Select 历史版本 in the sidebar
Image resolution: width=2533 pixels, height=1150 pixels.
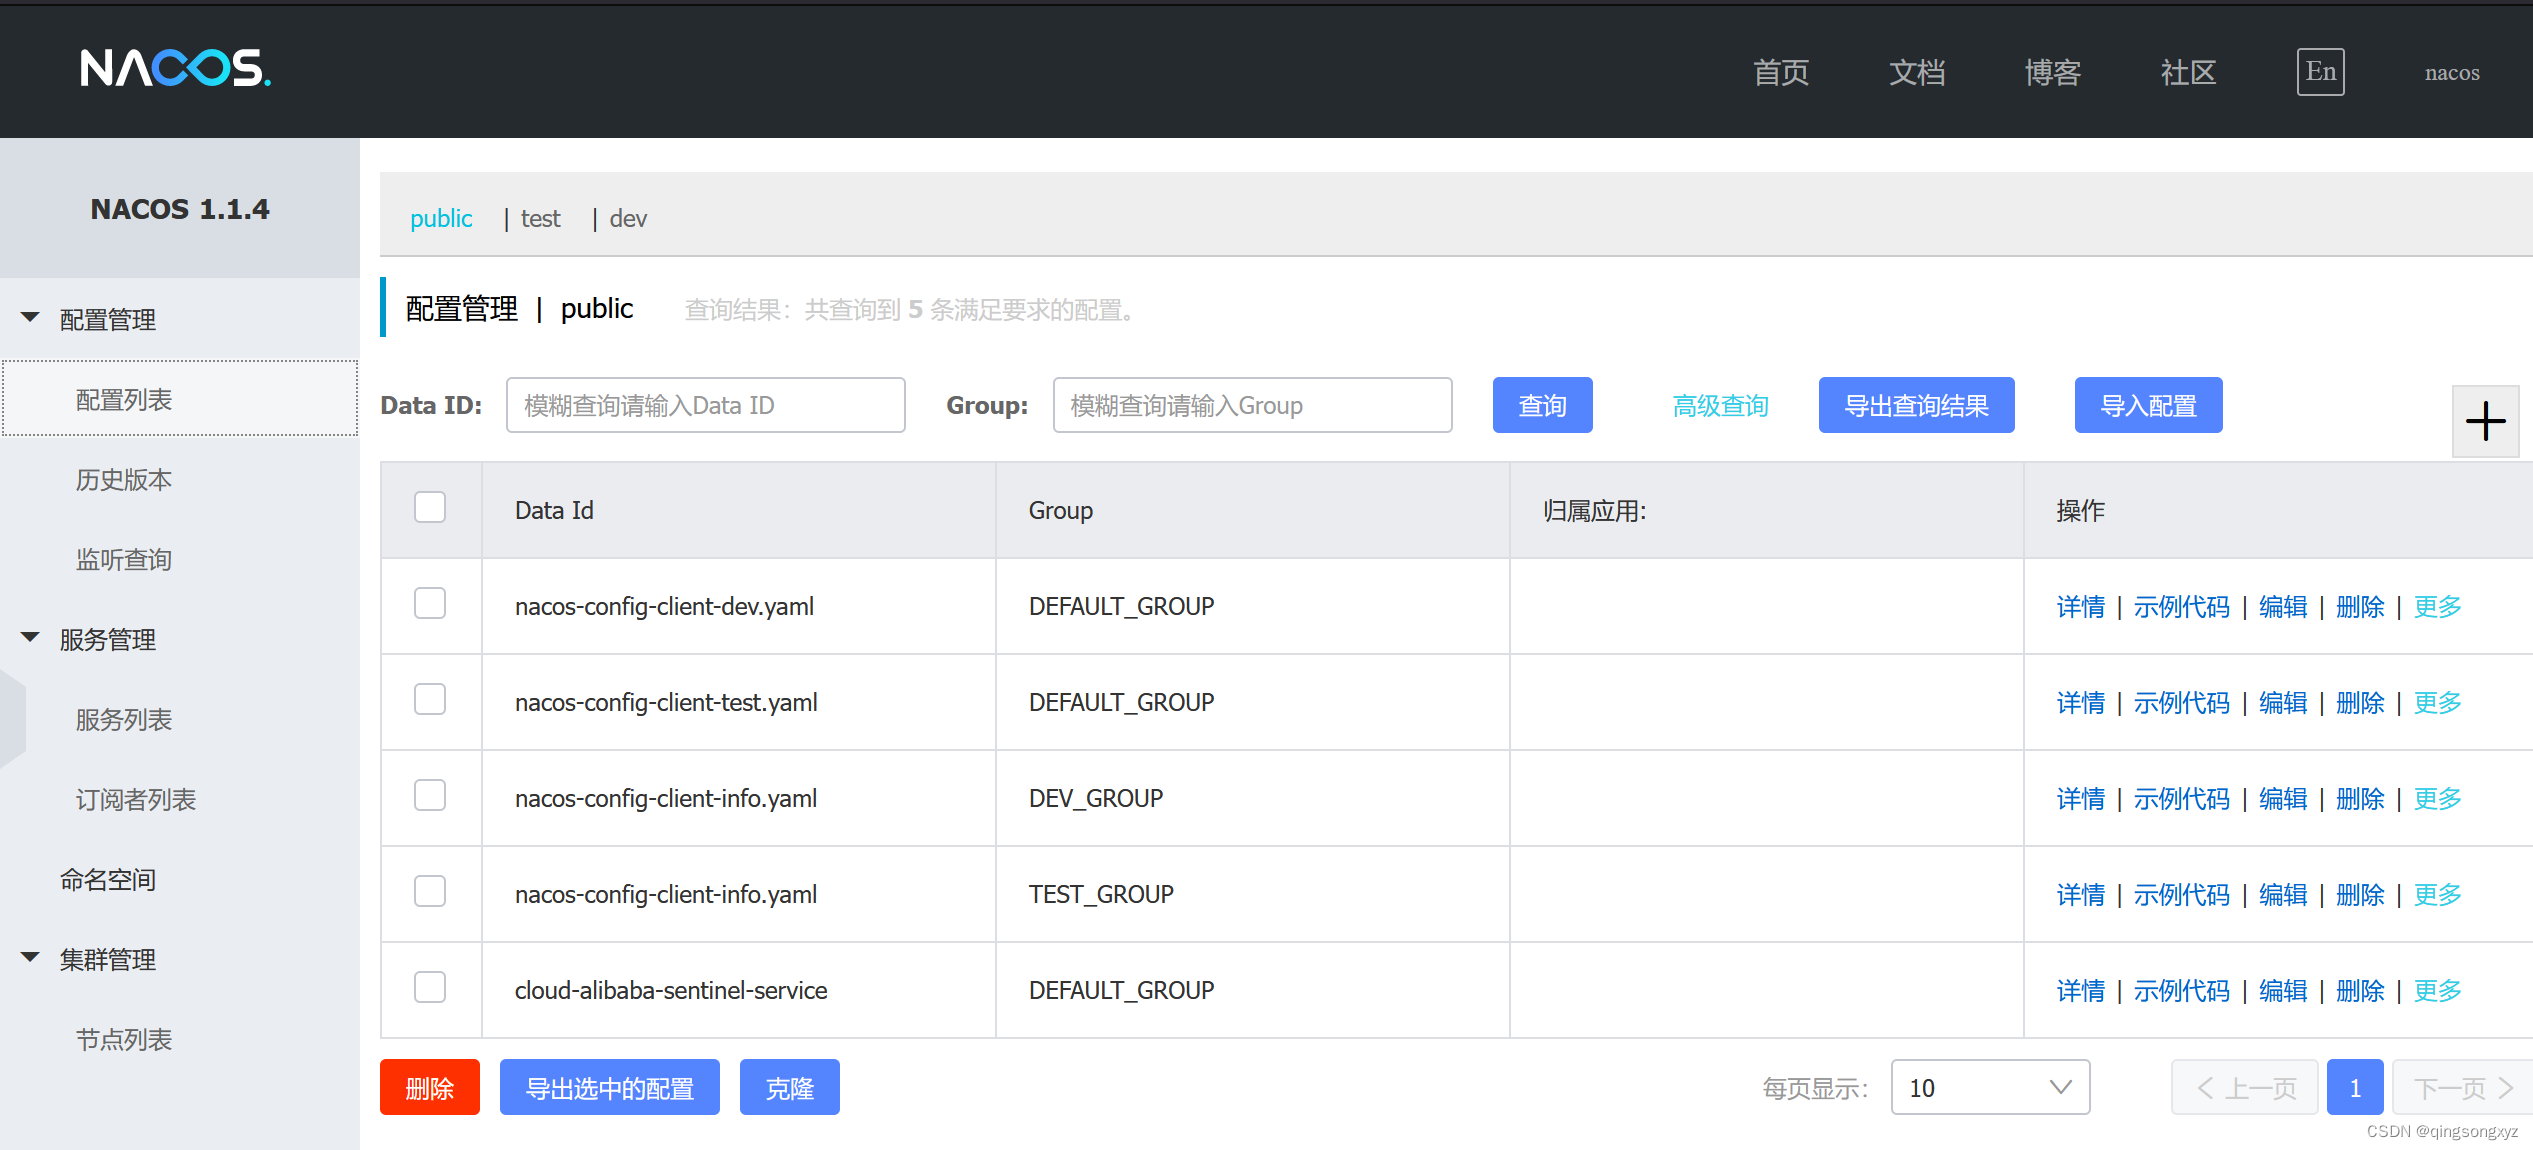(x=124, y=480)
